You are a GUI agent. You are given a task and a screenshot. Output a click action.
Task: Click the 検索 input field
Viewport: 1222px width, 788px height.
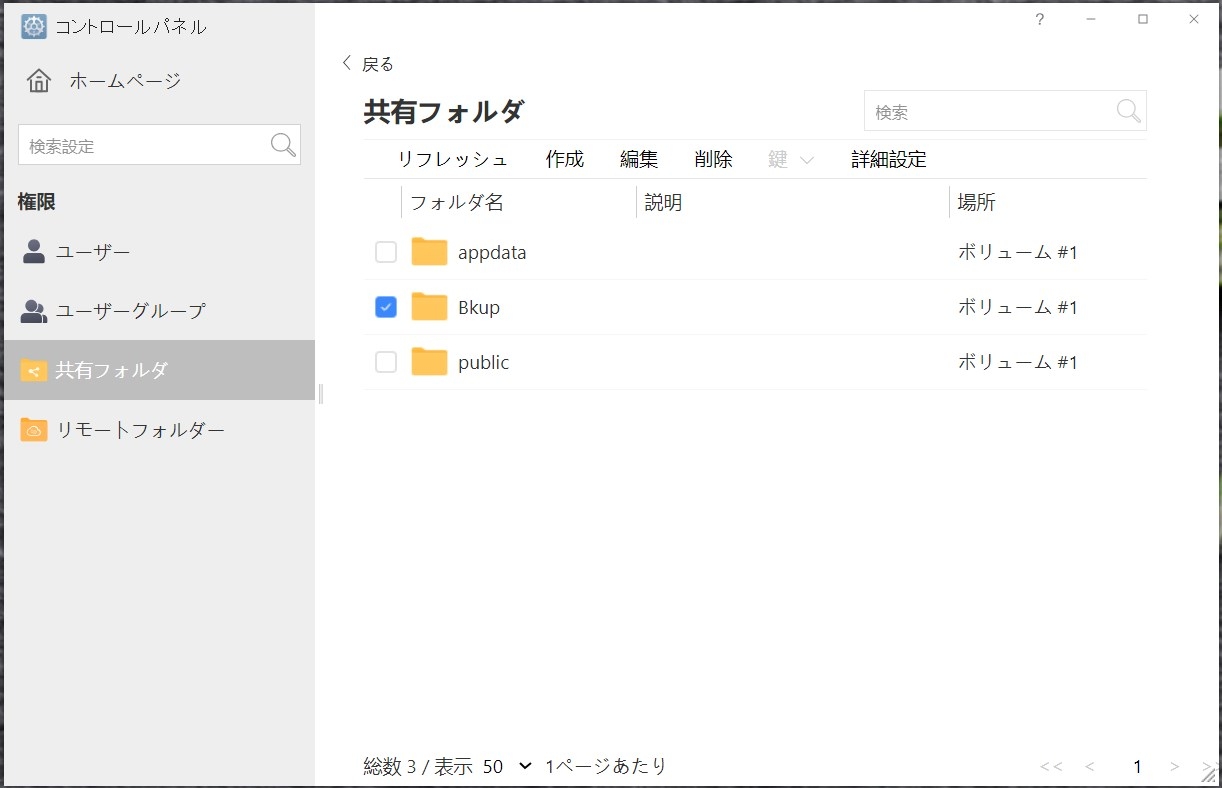coord(988,112)
